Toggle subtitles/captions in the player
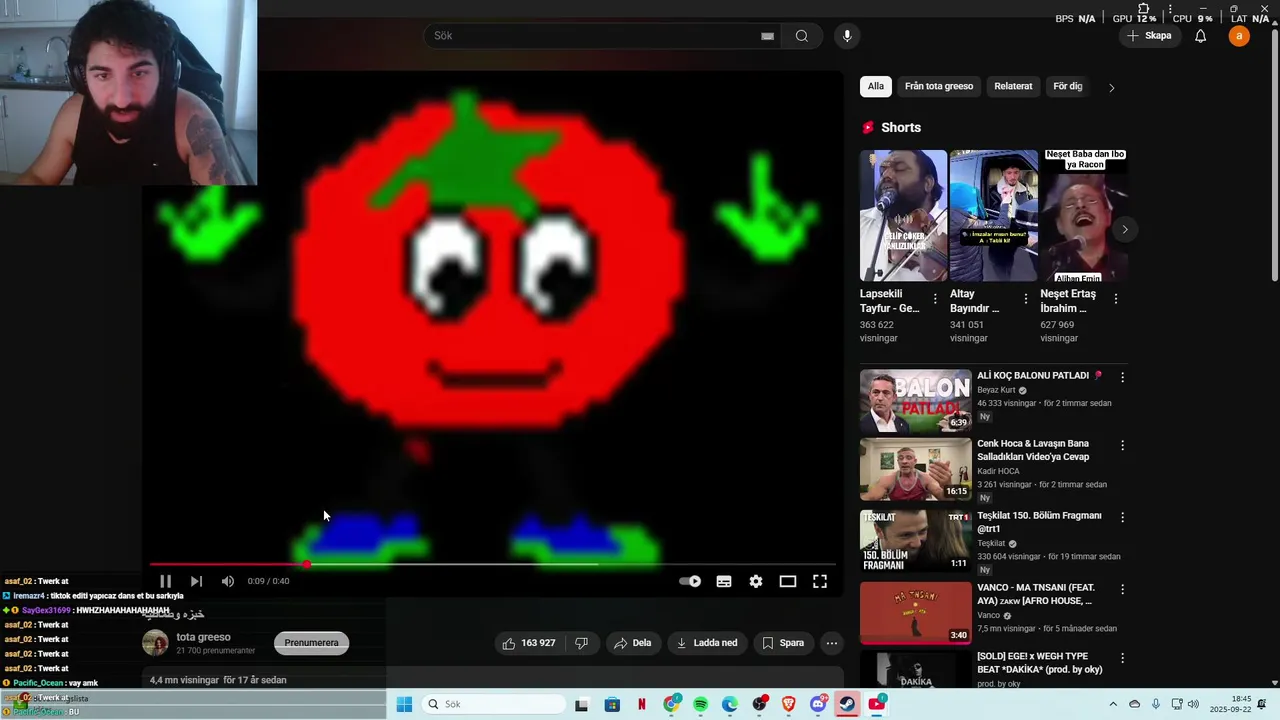This screenshot has width=1280, height=720. tap(724, 581)
